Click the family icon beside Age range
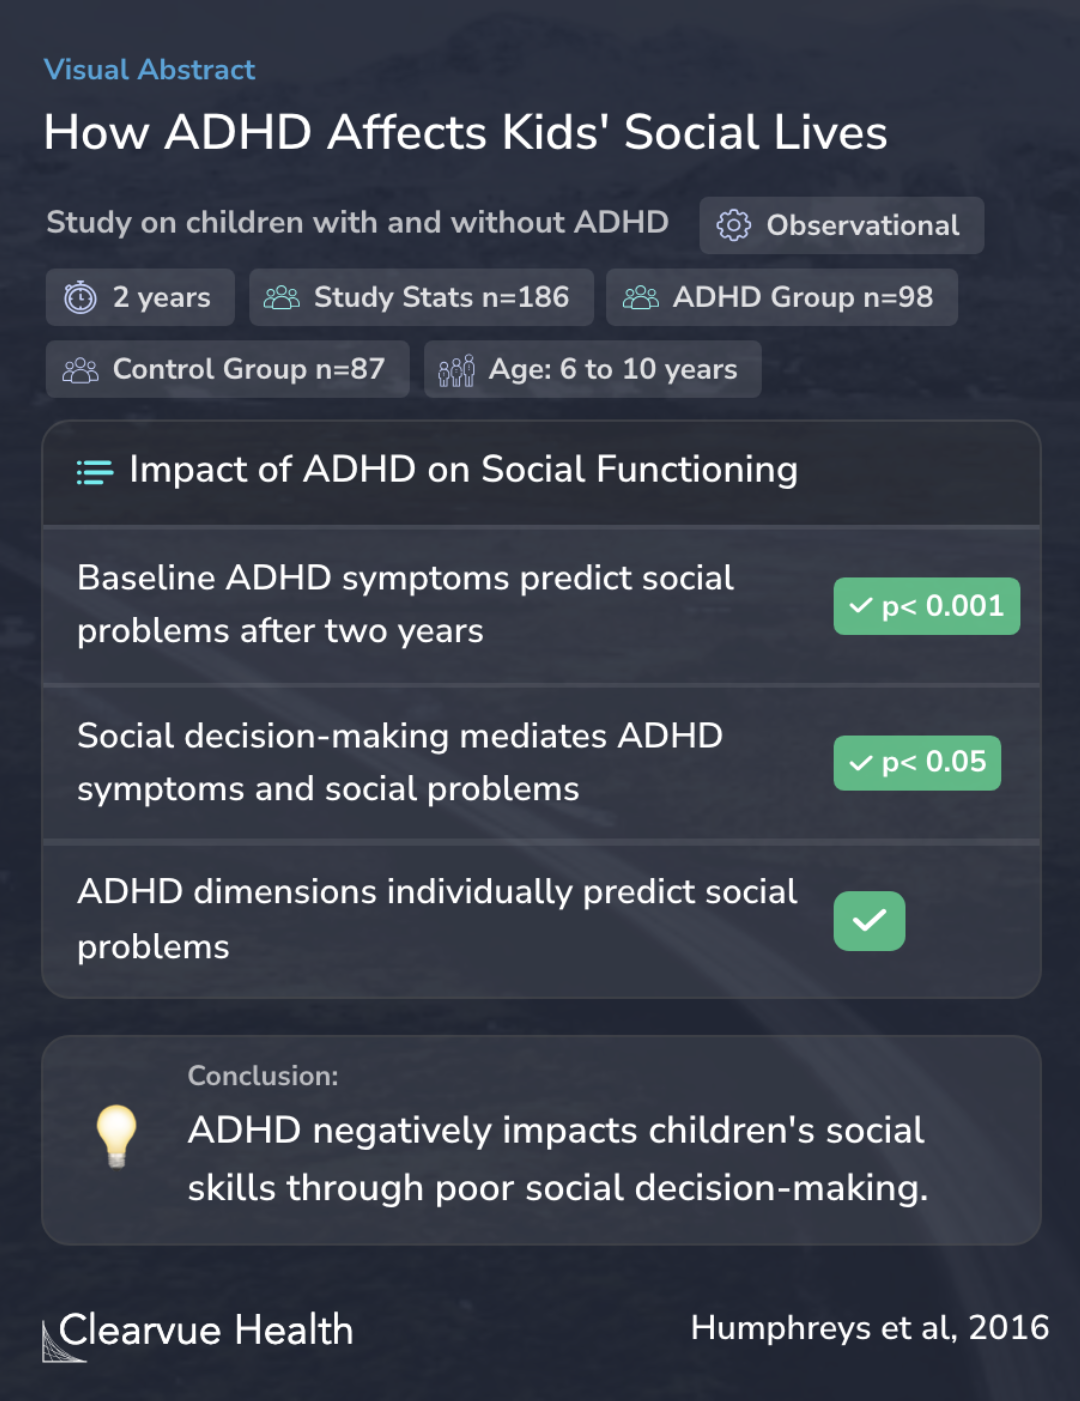The image size is (1080, 1401). (456, 370)
